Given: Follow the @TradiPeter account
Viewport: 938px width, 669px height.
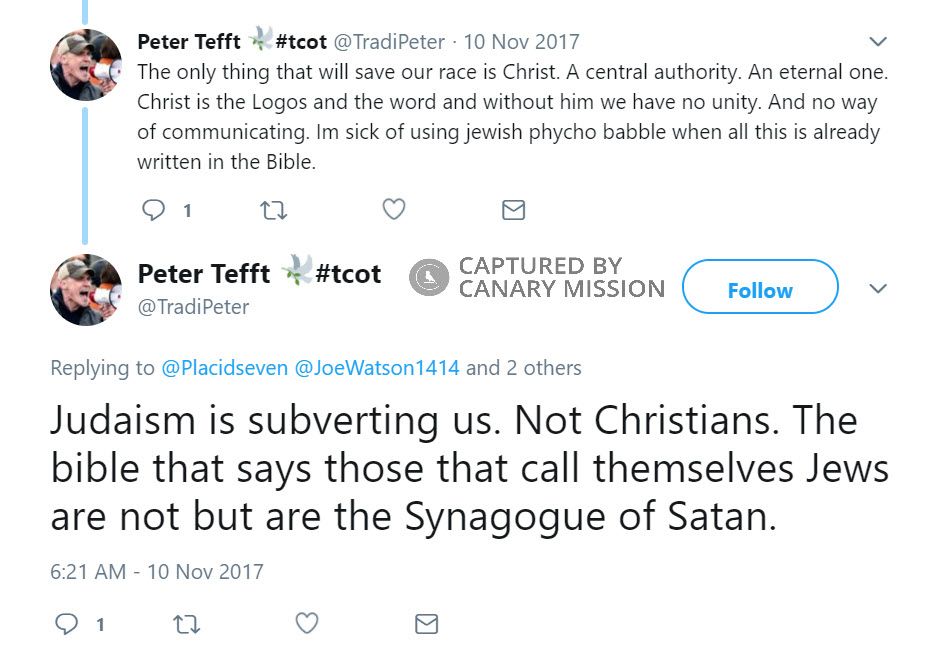Looking at the screenshot, I should 760,289.
